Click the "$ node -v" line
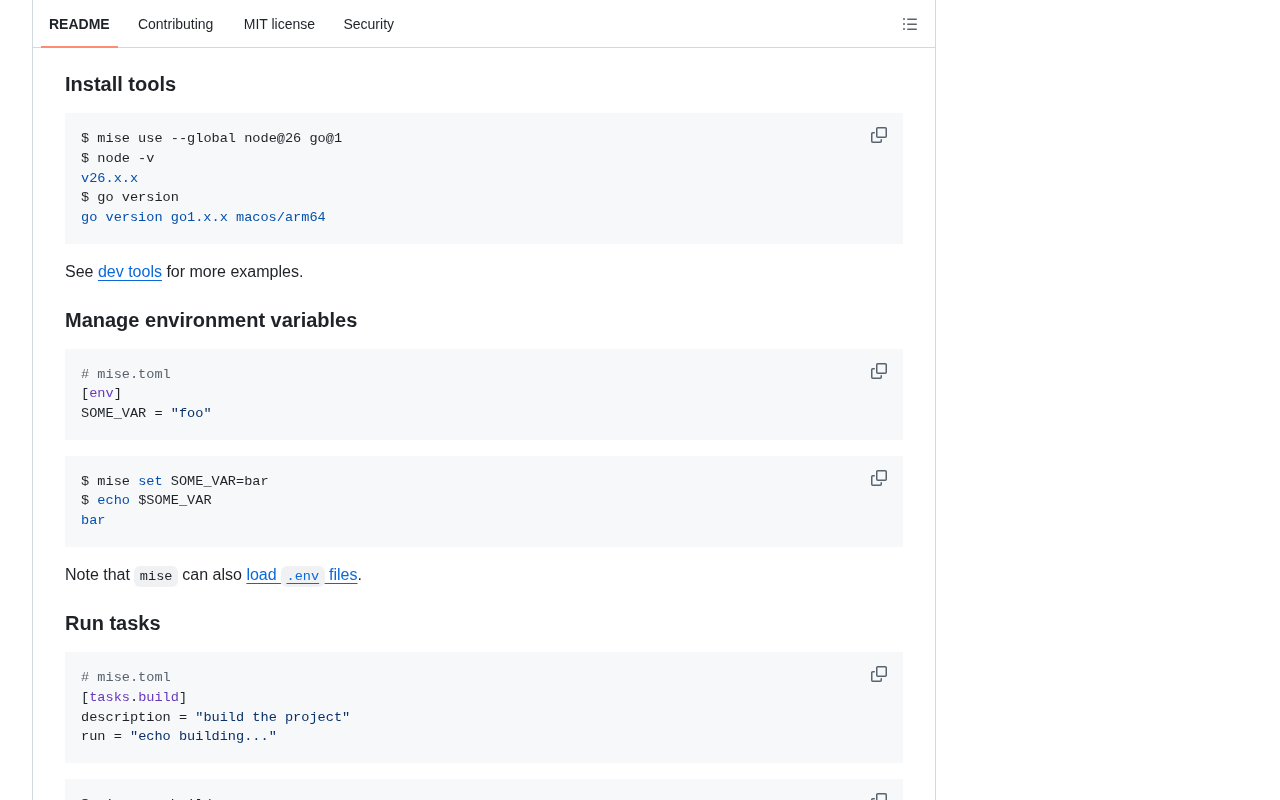Screen dimensions: 1280x800 118,159
